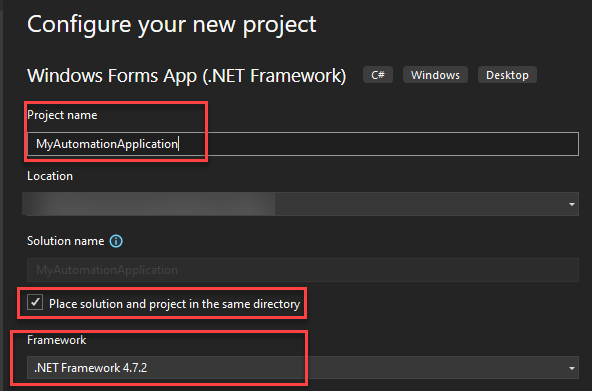Open the .NET Framework 4.7.2 combo box
The image size is (592, 391).
(x=303, y=368)
